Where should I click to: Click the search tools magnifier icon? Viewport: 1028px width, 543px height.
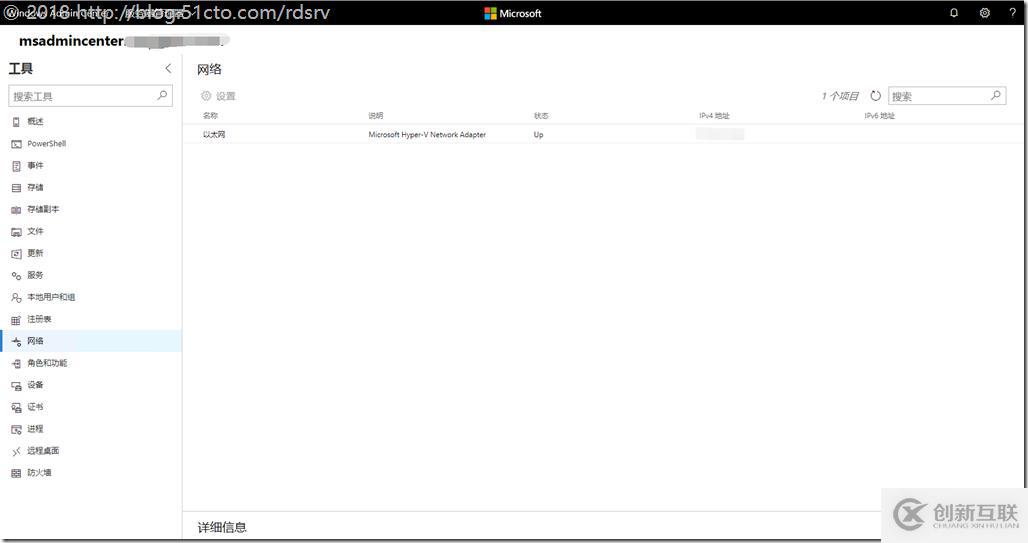(162, 96)
